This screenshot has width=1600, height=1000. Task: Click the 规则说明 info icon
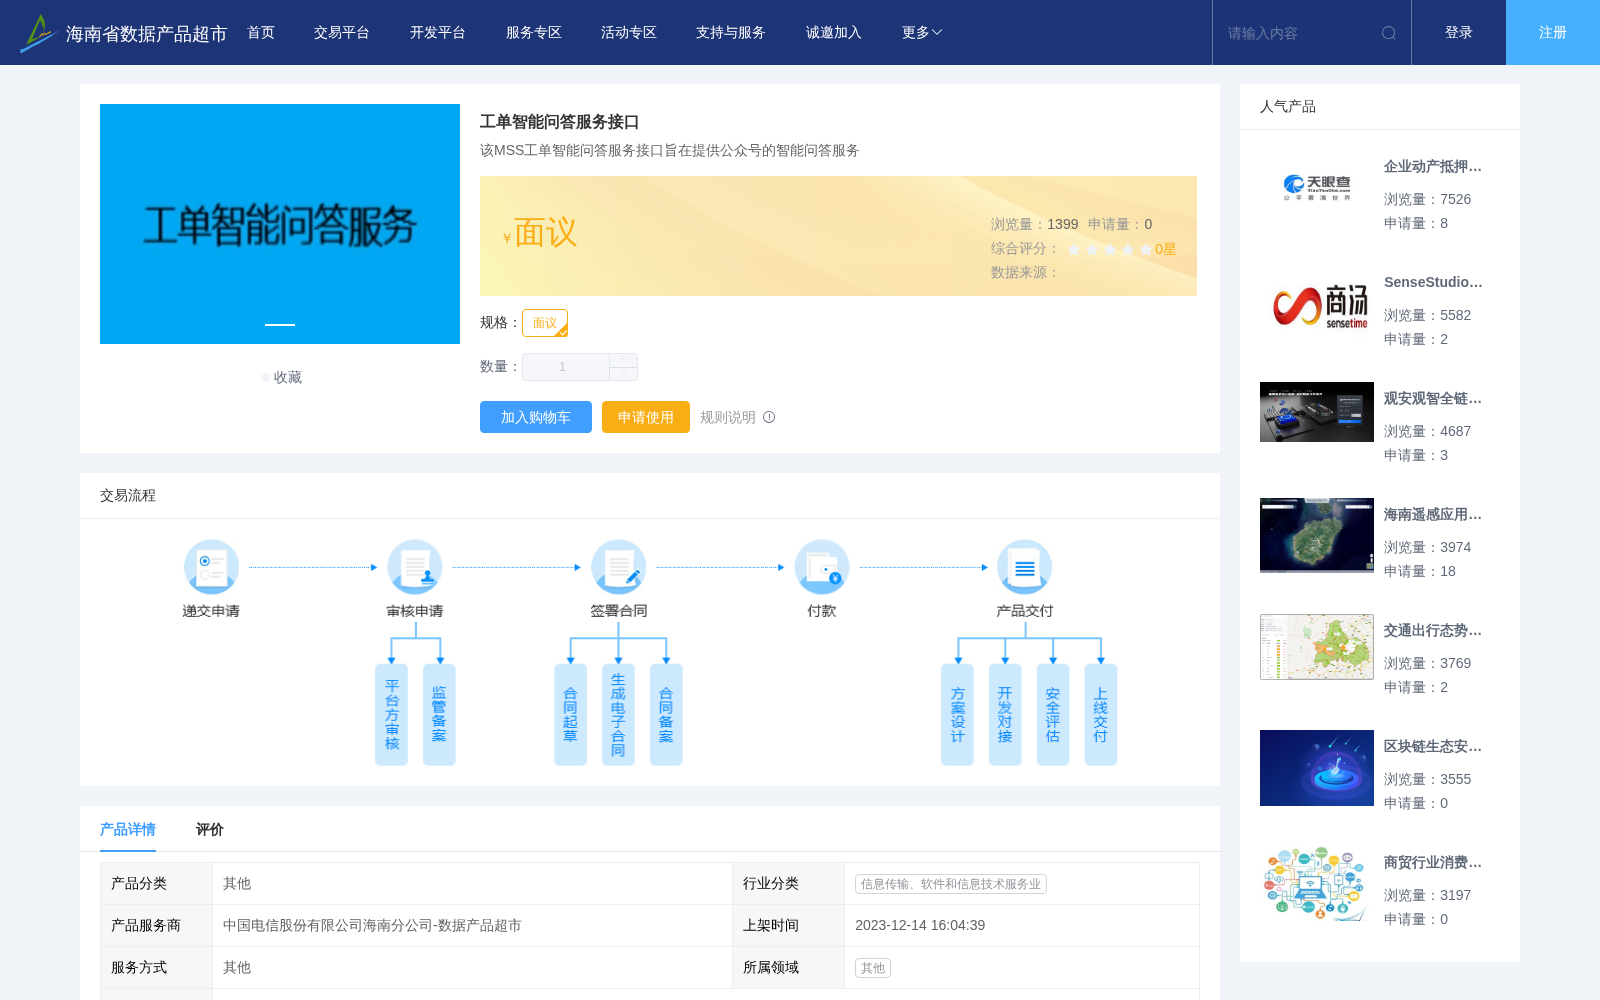tap(769, 417)
